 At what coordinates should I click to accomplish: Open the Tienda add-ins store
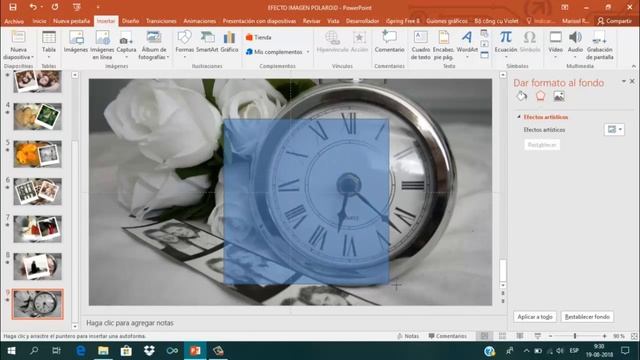coord(259,37)
